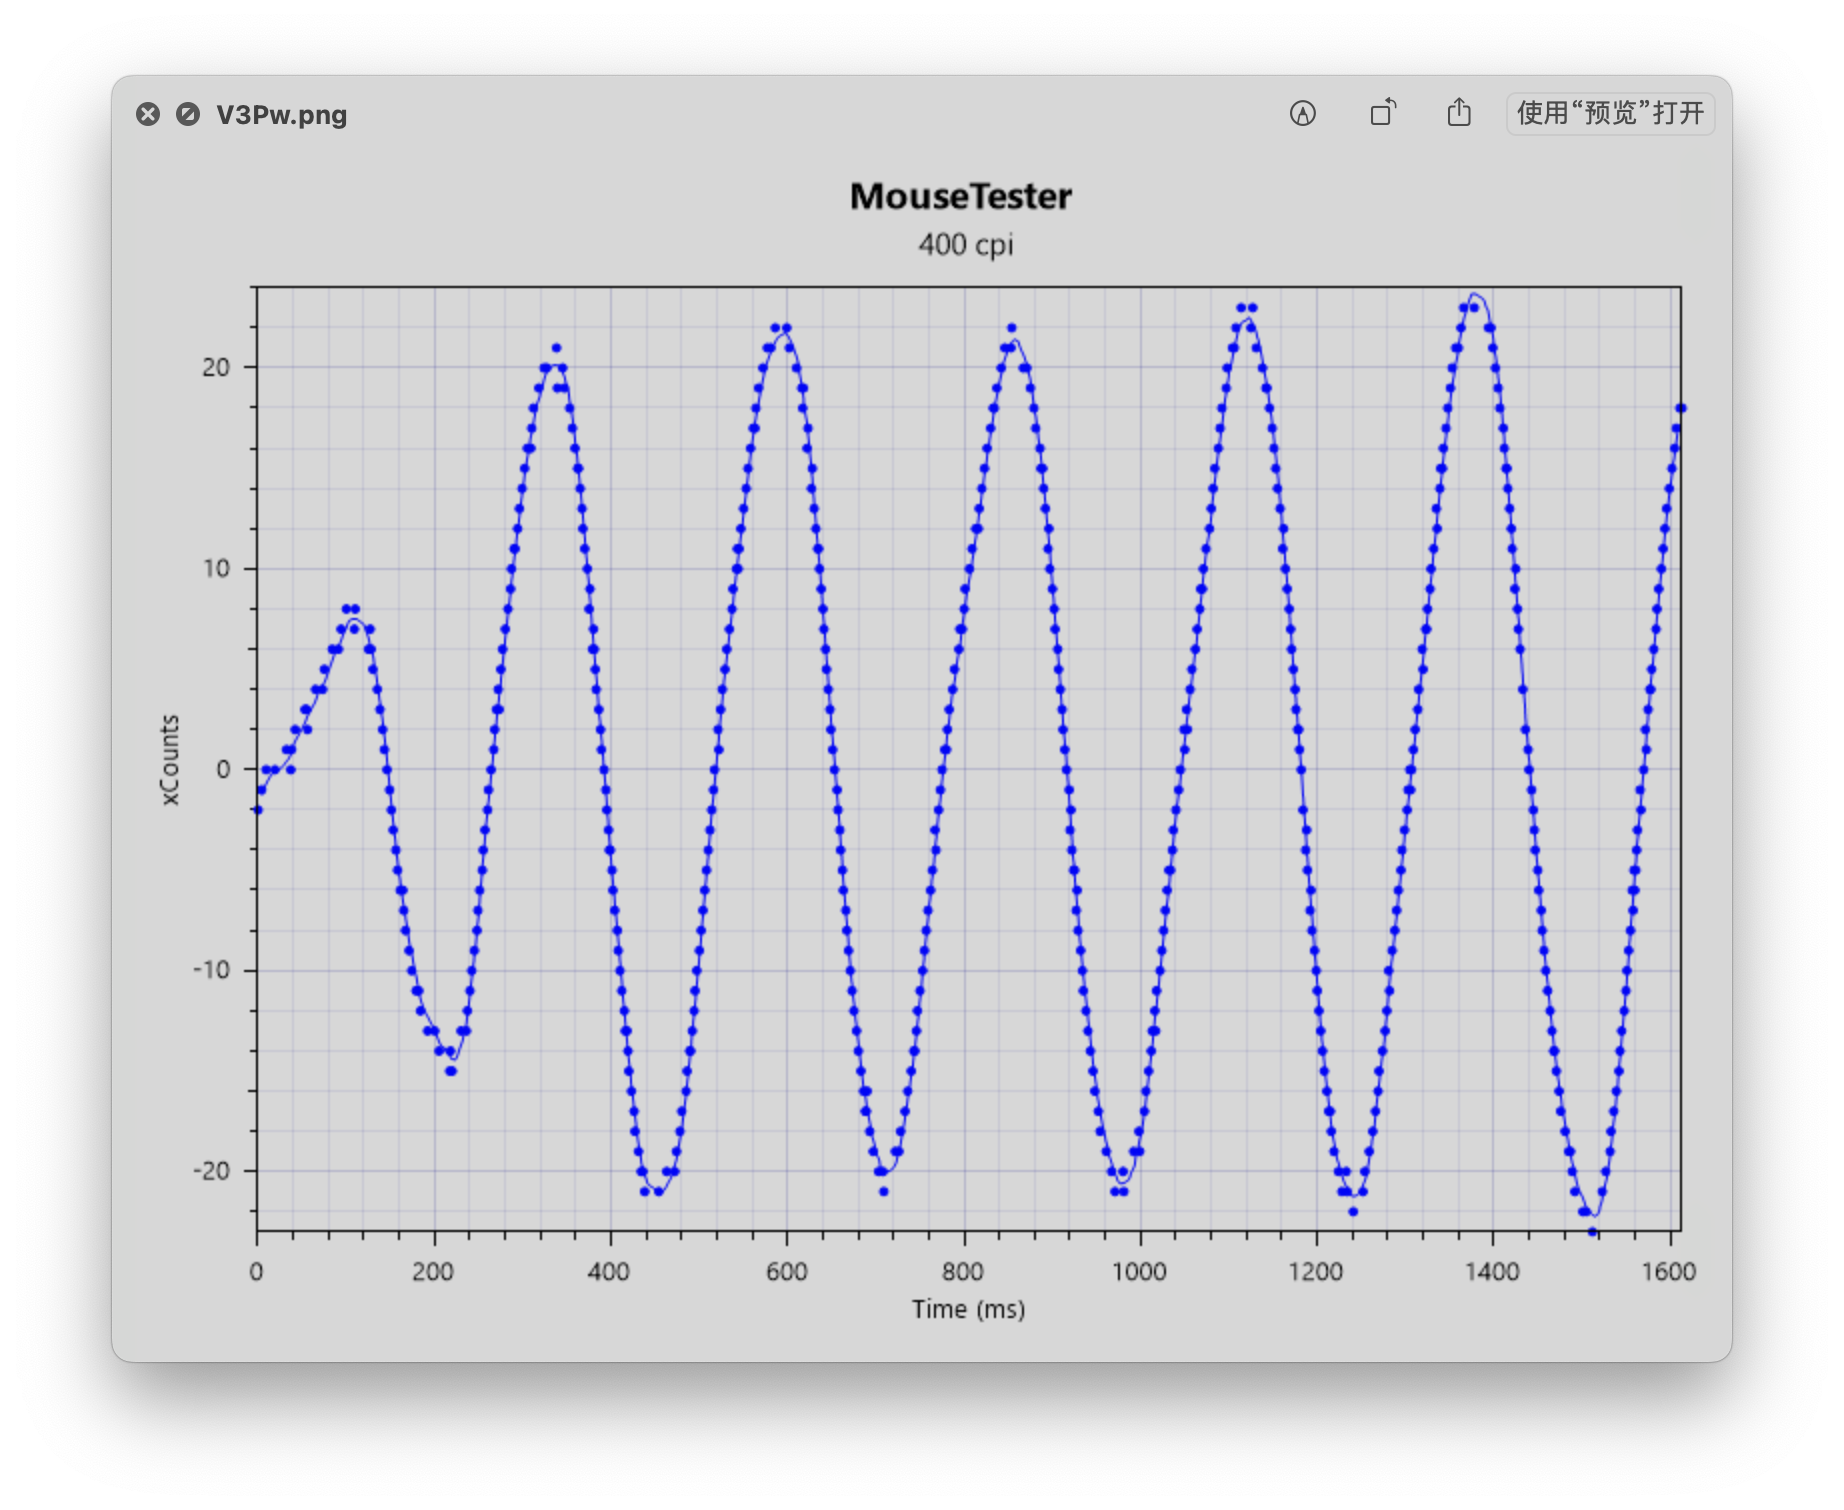
Task: Open the file in 预览 (Preview)
Action: click(x=1610, y=113)
